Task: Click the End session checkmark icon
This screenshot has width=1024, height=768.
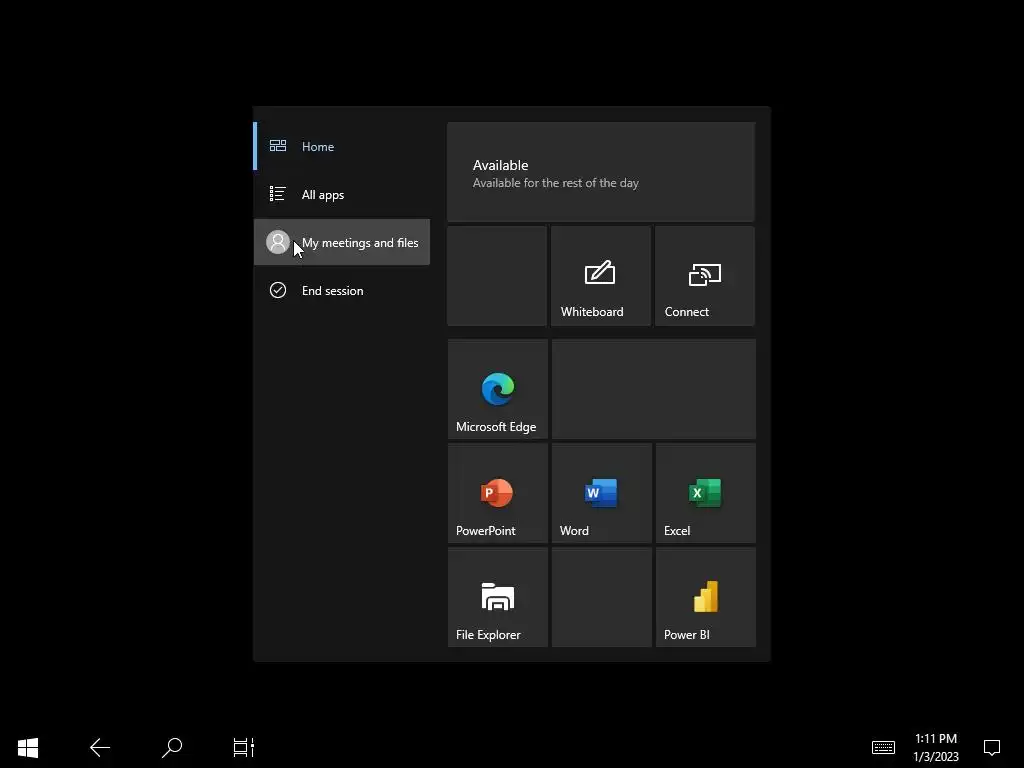Action: coord(278,290)
